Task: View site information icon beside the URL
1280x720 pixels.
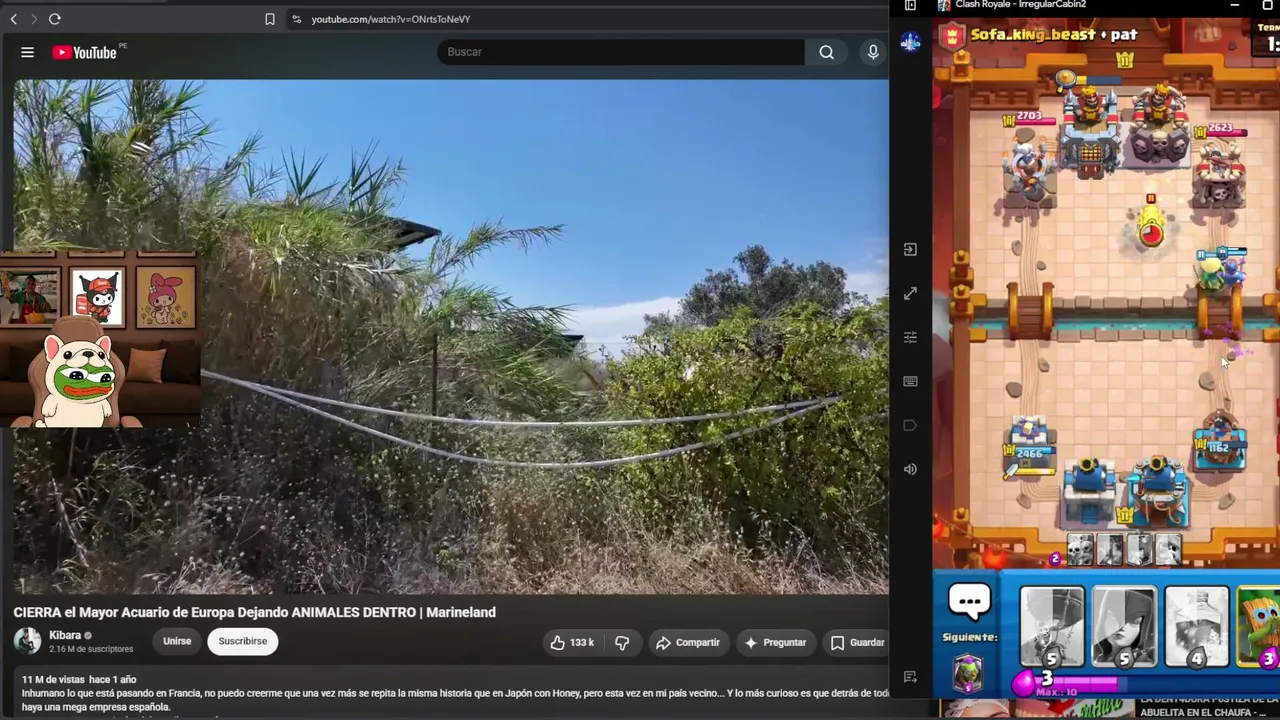Action: click(296, 19)
